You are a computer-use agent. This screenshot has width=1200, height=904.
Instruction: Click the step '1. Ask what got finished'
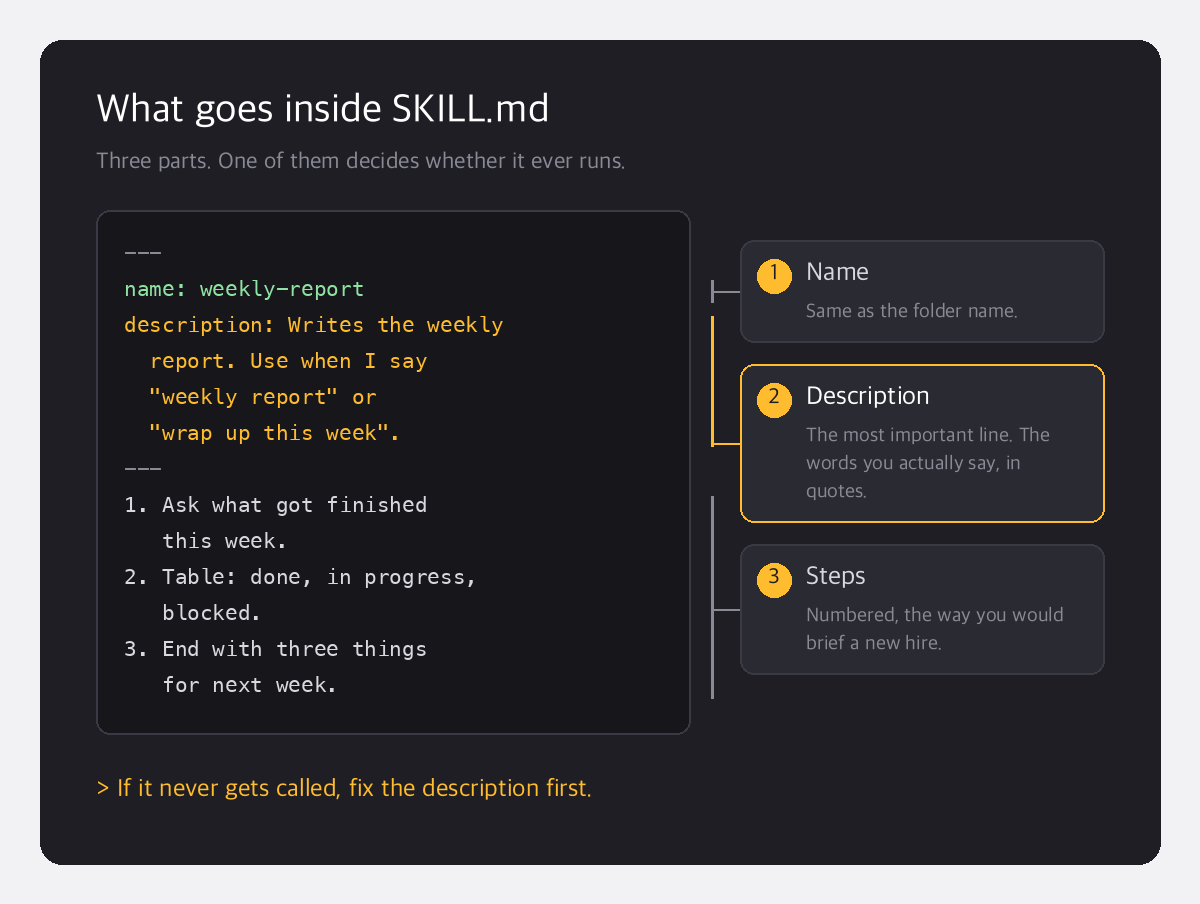(x=276, y=505)
